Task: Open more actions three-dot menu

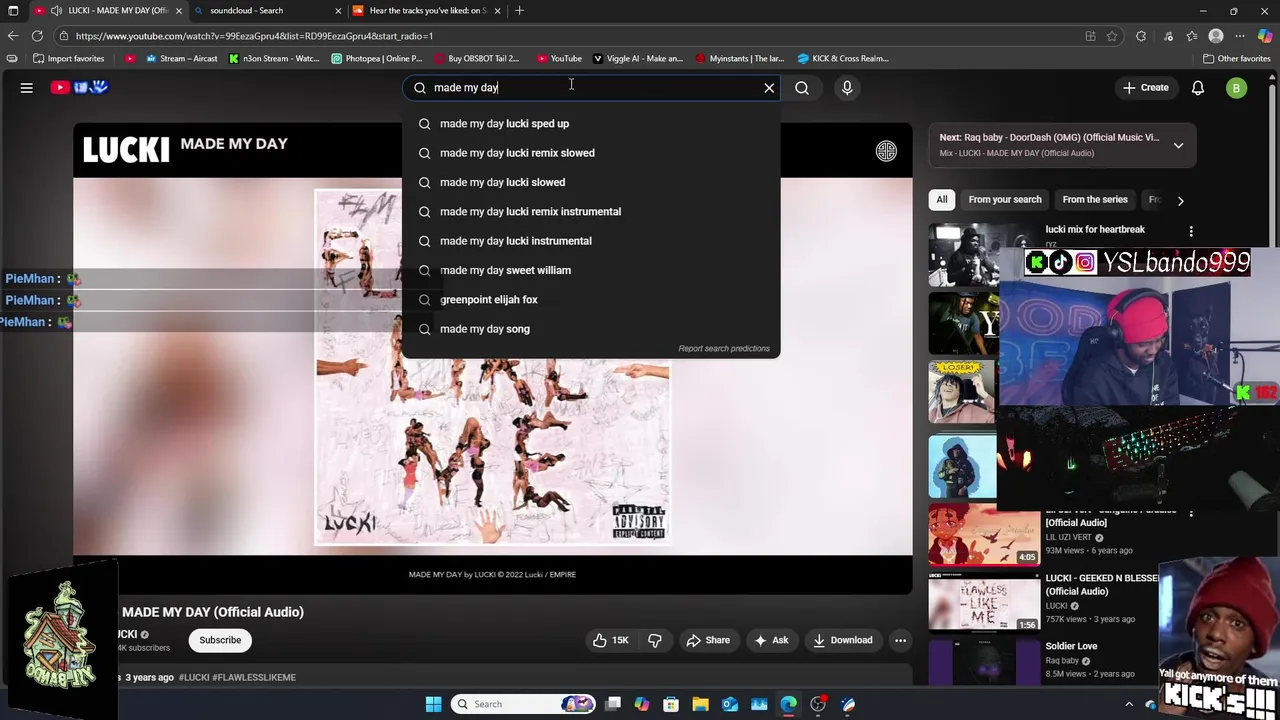Action: [x=900, y=640]
